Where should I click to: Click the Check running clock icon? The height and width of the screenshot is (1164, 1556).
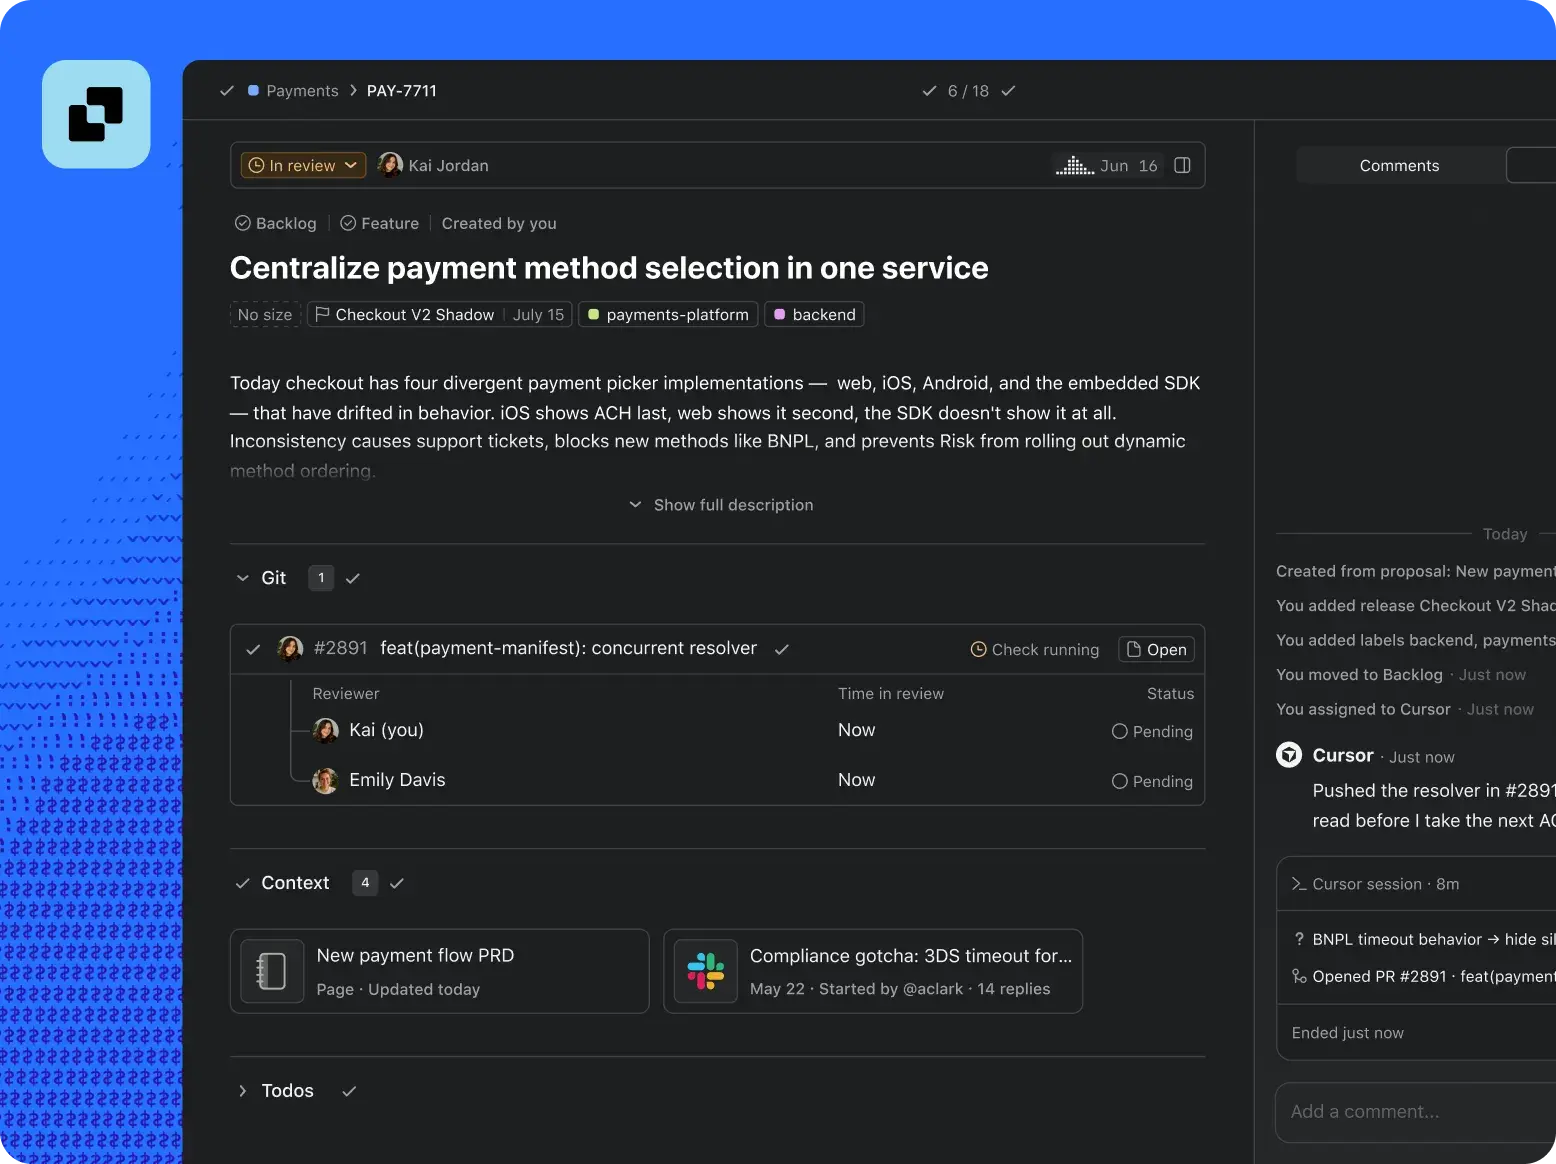point(979,649)
